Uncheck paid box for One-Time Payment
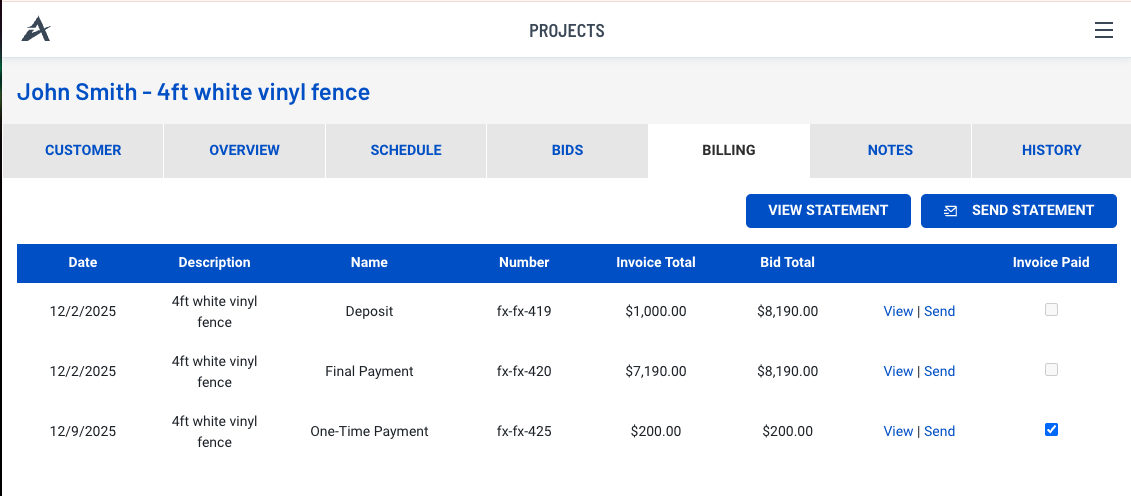 pos(1052,430)
